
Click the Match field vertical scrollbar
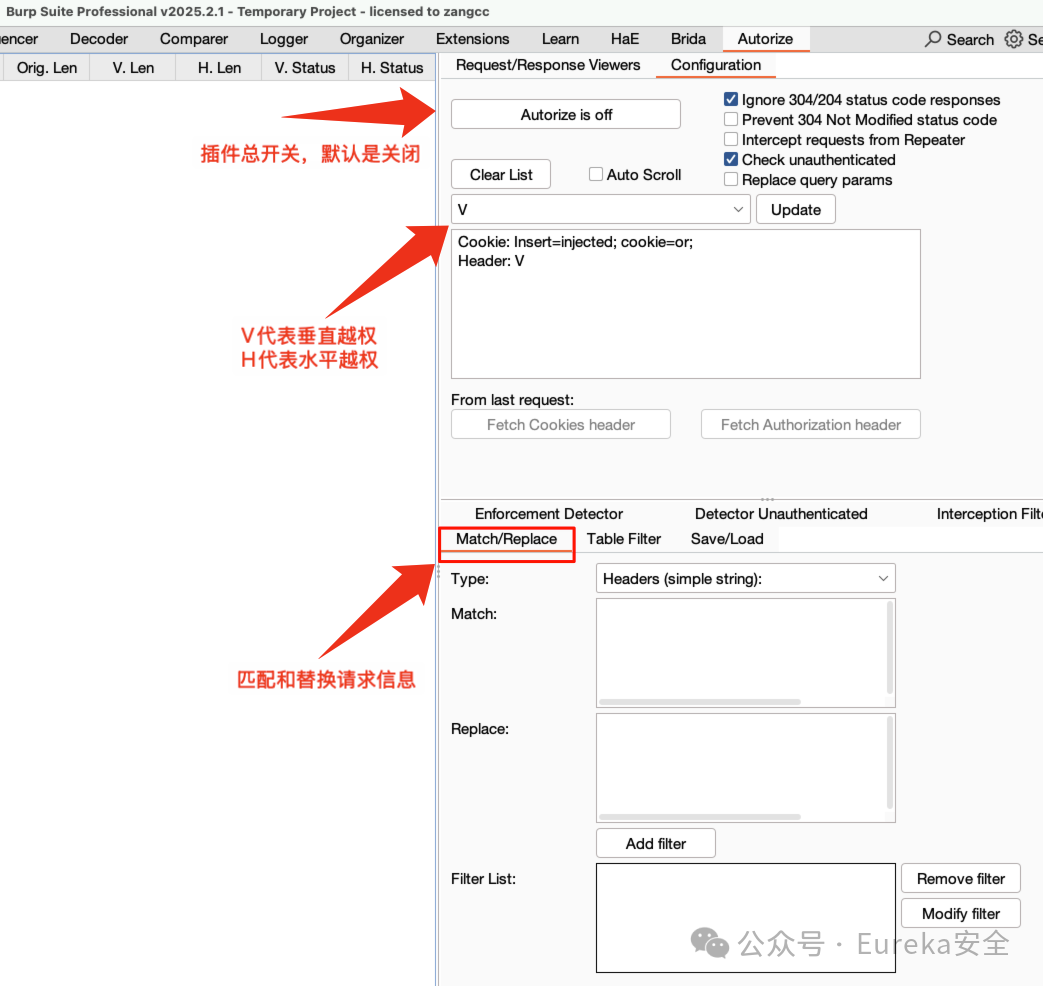(x=890, y=648)
